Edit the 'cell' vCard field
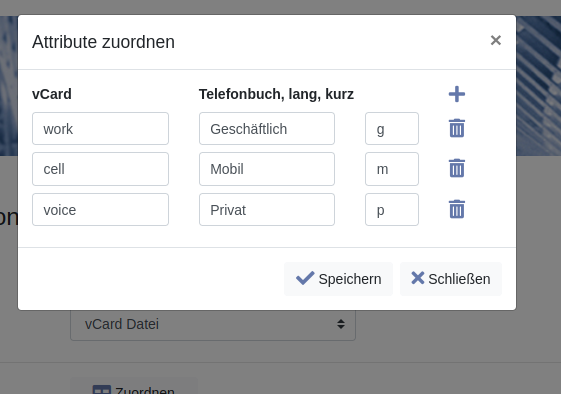Image resolution: width=561 pixels, height=394 pixels. 100,169
